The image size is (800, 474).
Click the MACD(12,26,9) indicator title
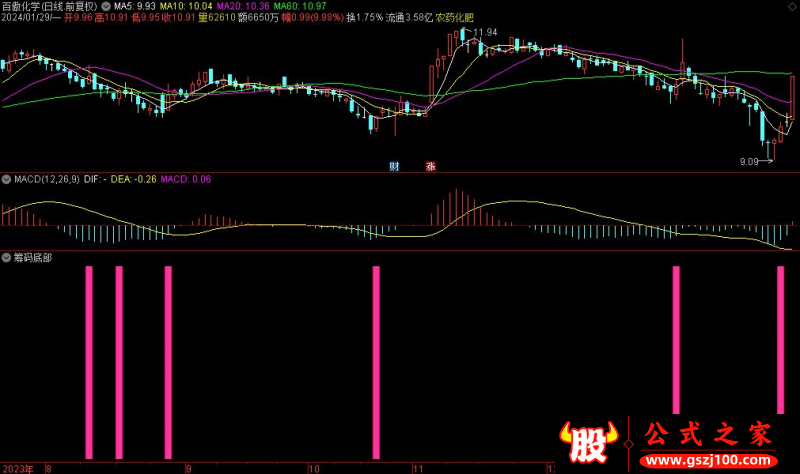coord(47,179)
